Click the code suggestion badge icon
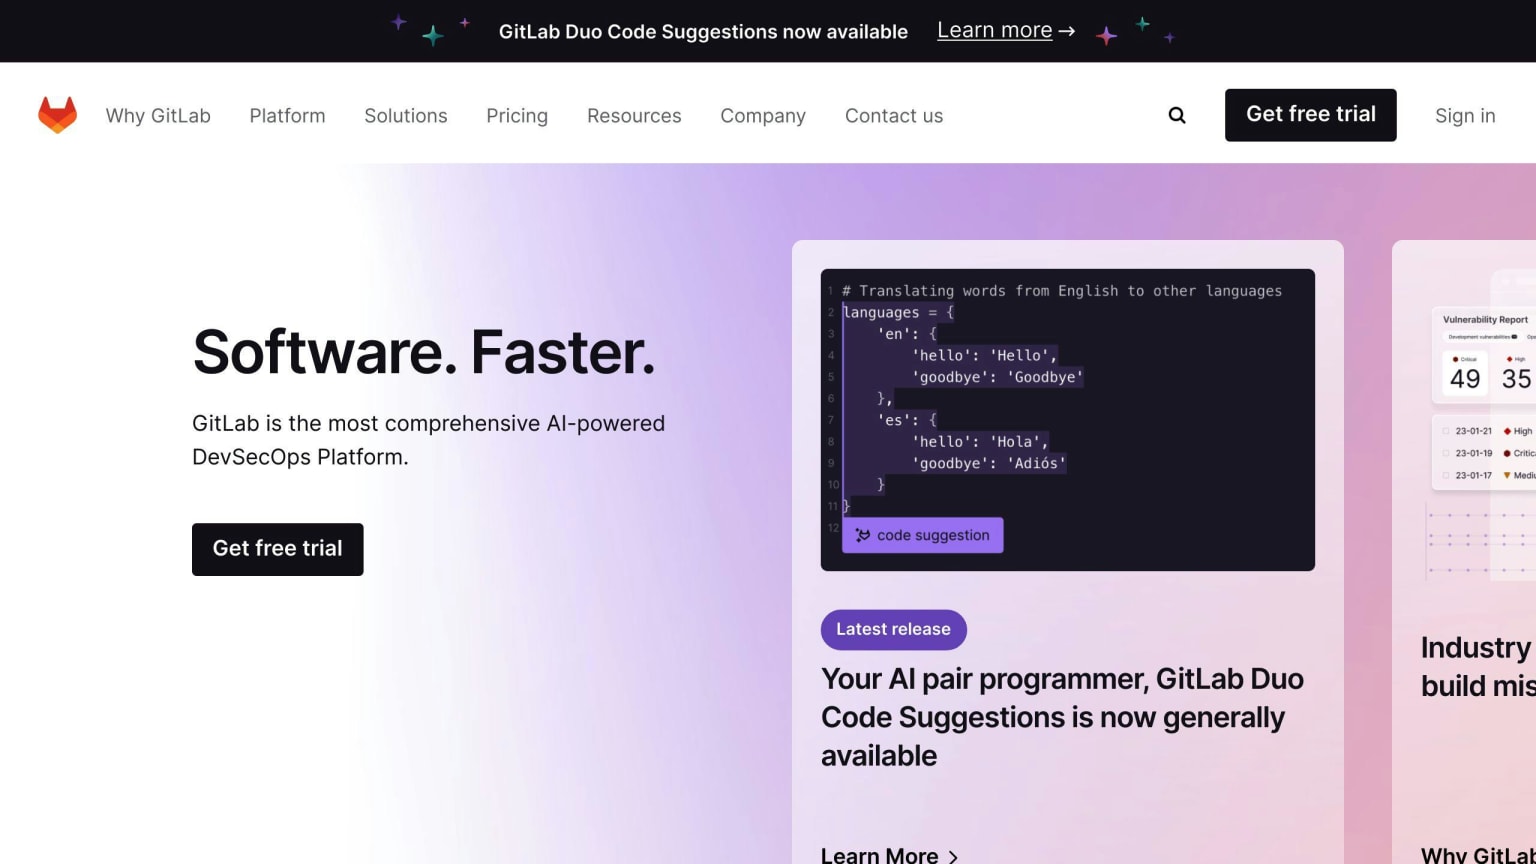Image resolution: width=1536 pixels, height=864 pixels. [862, 535]
